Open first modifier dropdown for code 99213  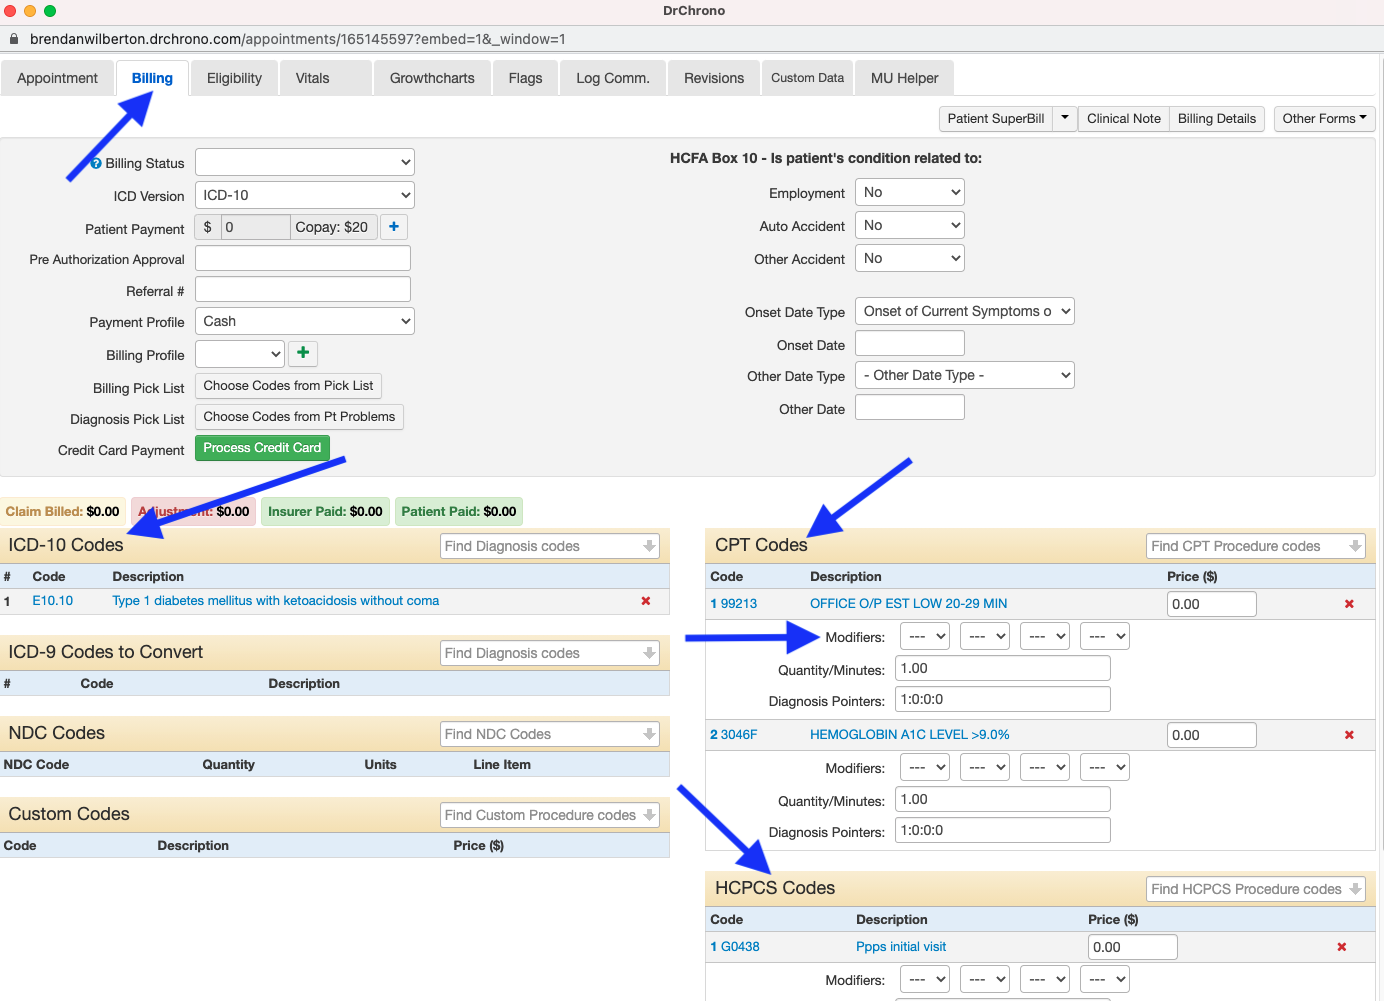[925, 636]
